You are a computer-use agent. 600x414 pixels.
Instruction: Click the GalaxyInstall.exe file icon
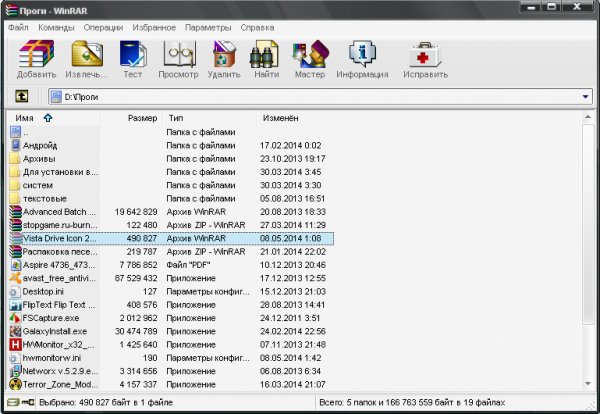click(15, 331)
